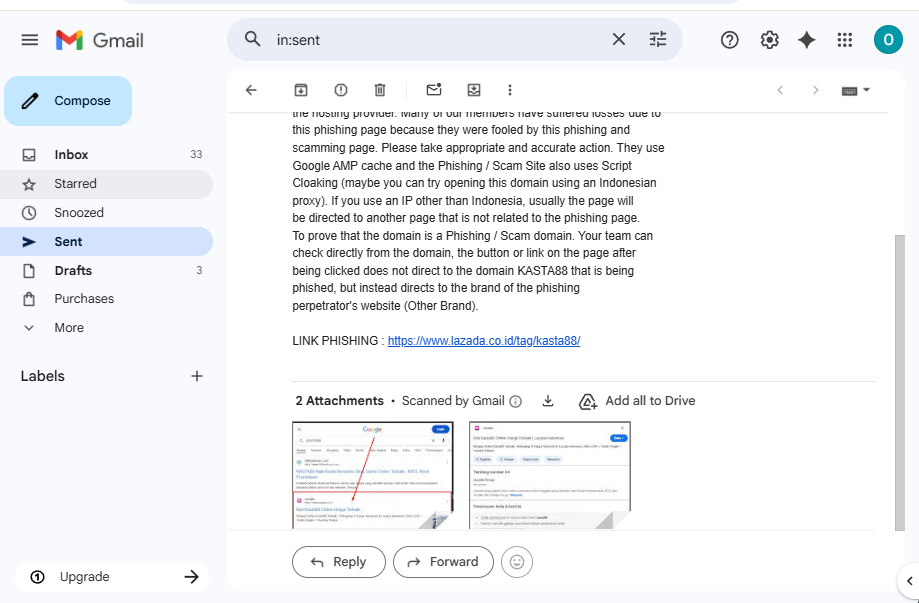Open the main menu hamburger icon
The height and width of the screenshot is (603, 919).
(29, 40)
